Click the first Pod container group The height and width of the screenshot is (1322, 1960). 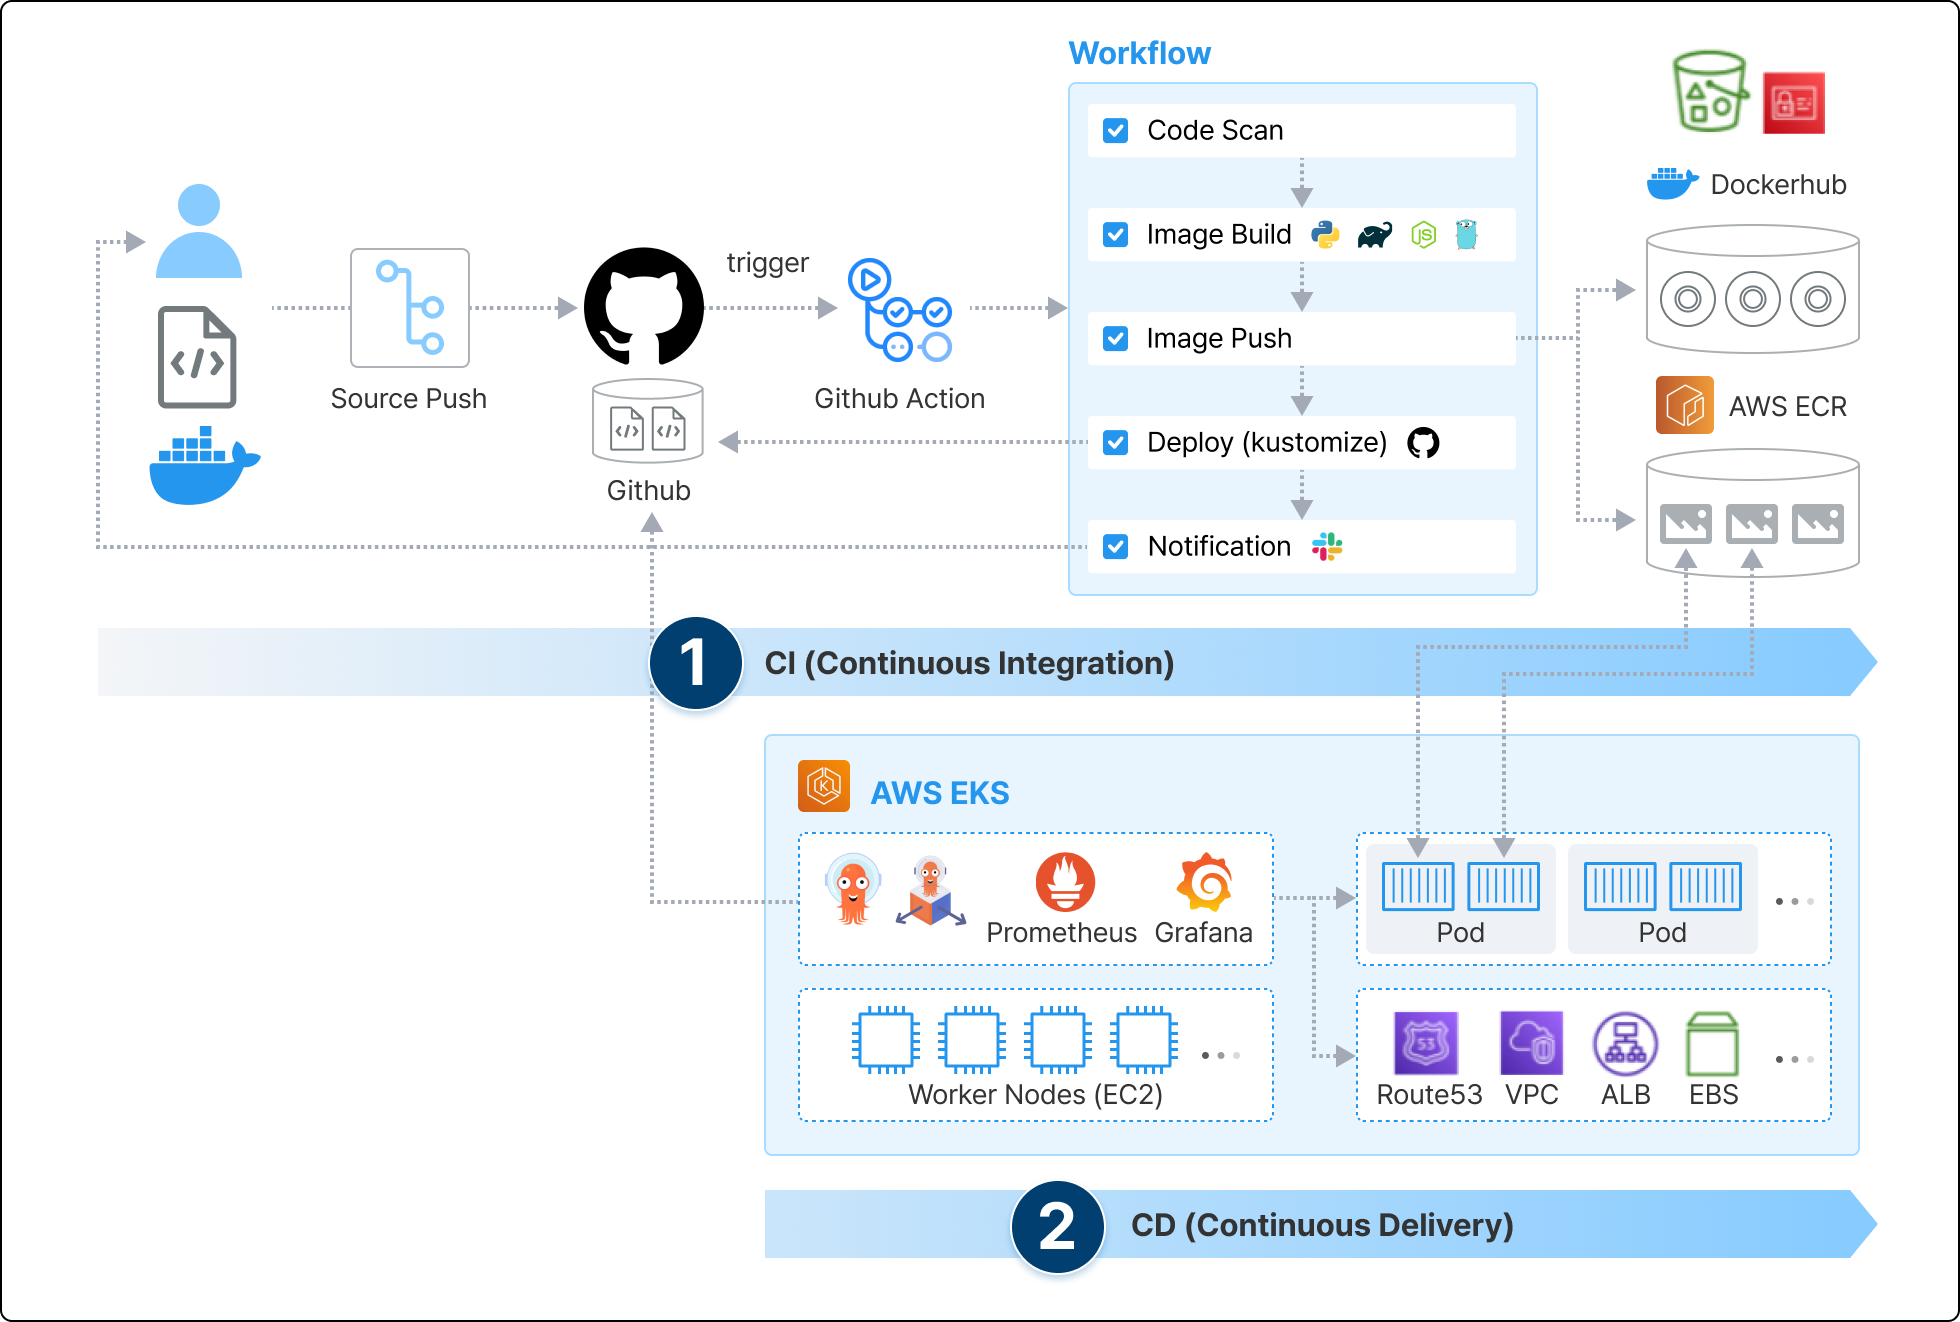[x=1460, y=898]
